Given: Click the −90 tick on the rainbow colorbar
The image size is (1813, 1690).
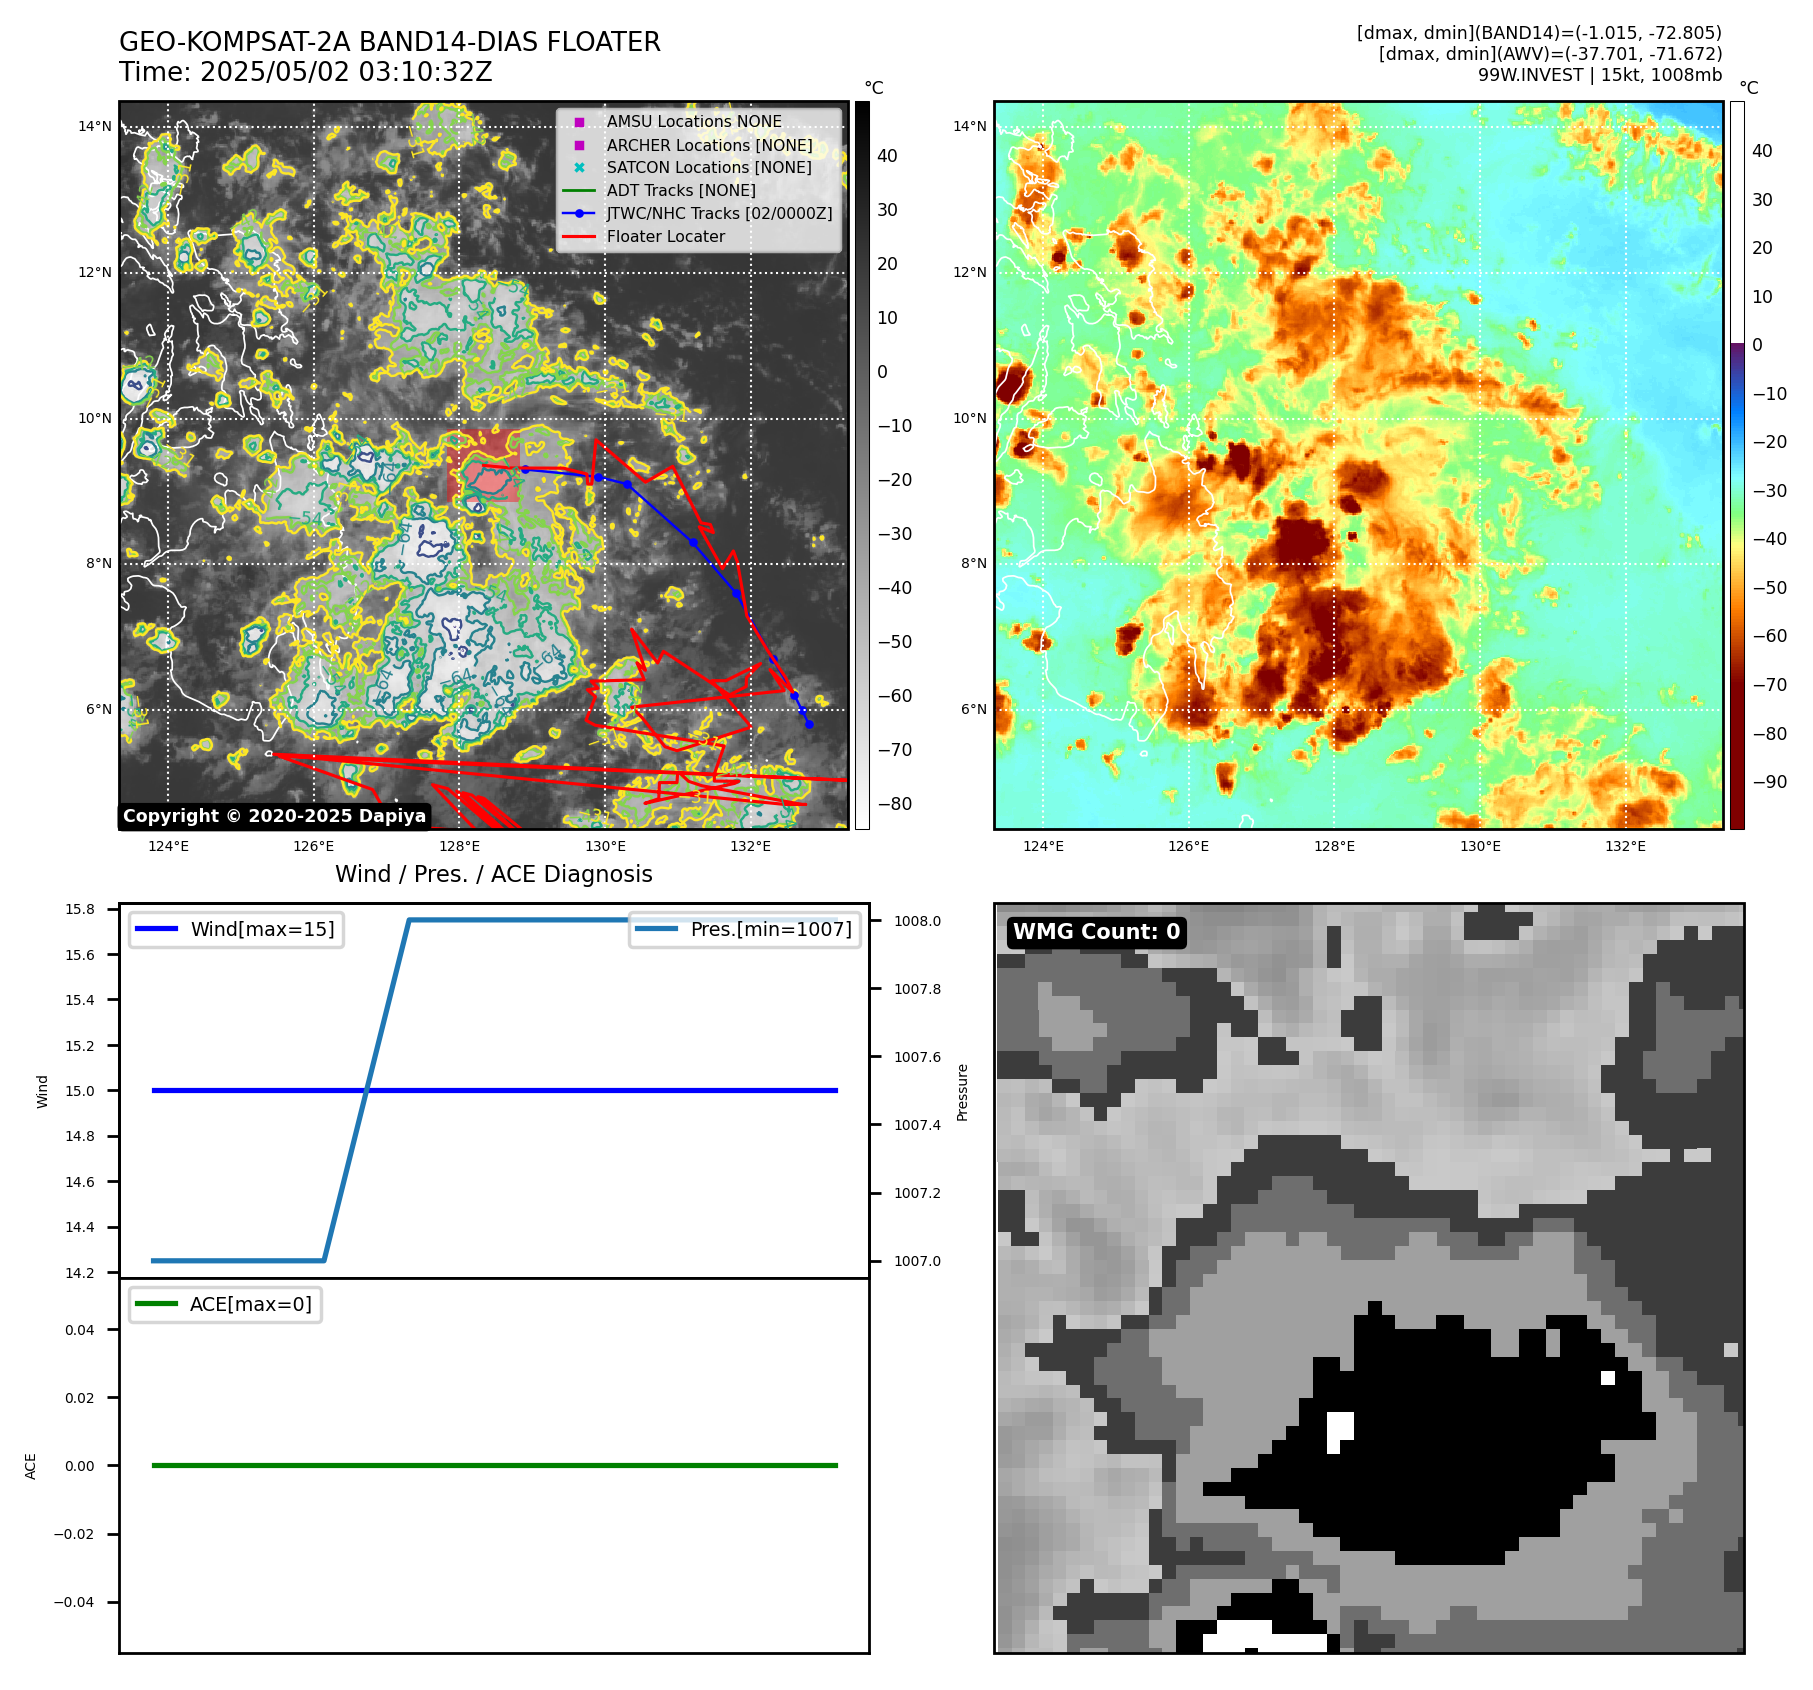Looking at the screenshot, I should (x=1769, y=782).
